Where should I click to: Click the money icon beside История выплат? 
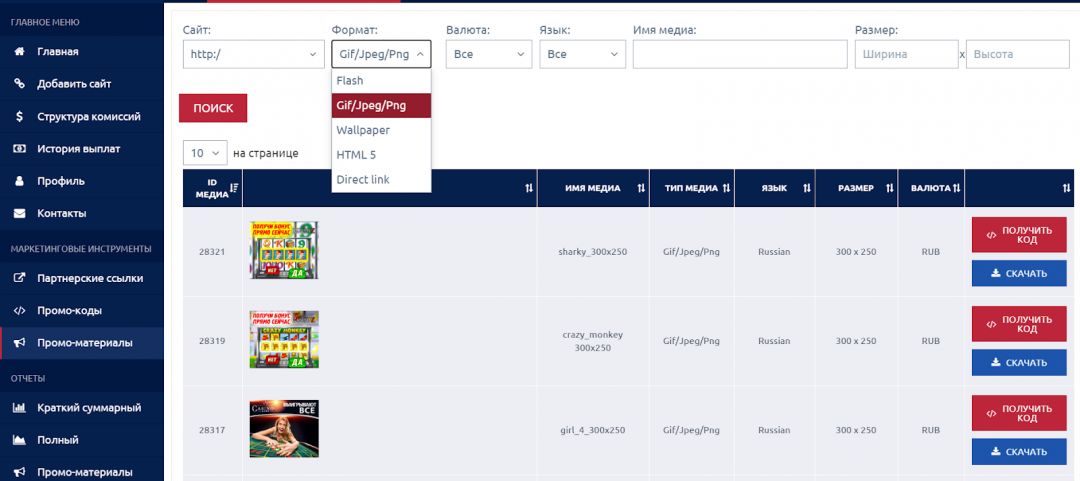(x=19, y=149)
